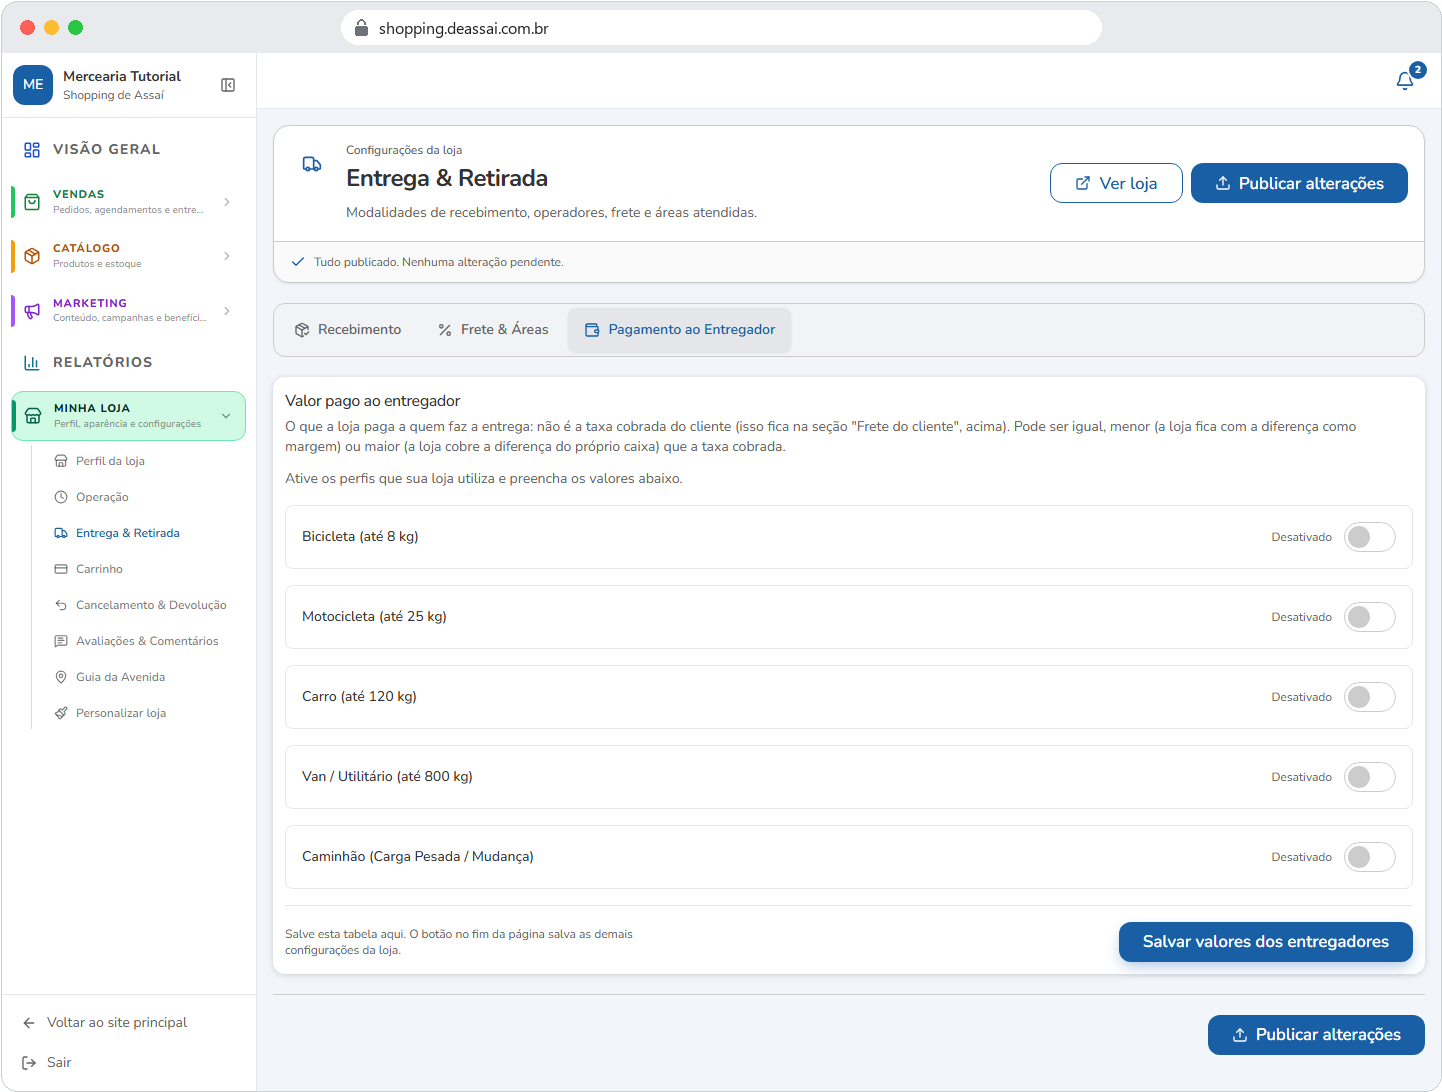Go back via Voltar ao site principal
The width and height of the screenshot is (1442, 1092).
point(105,1022)
